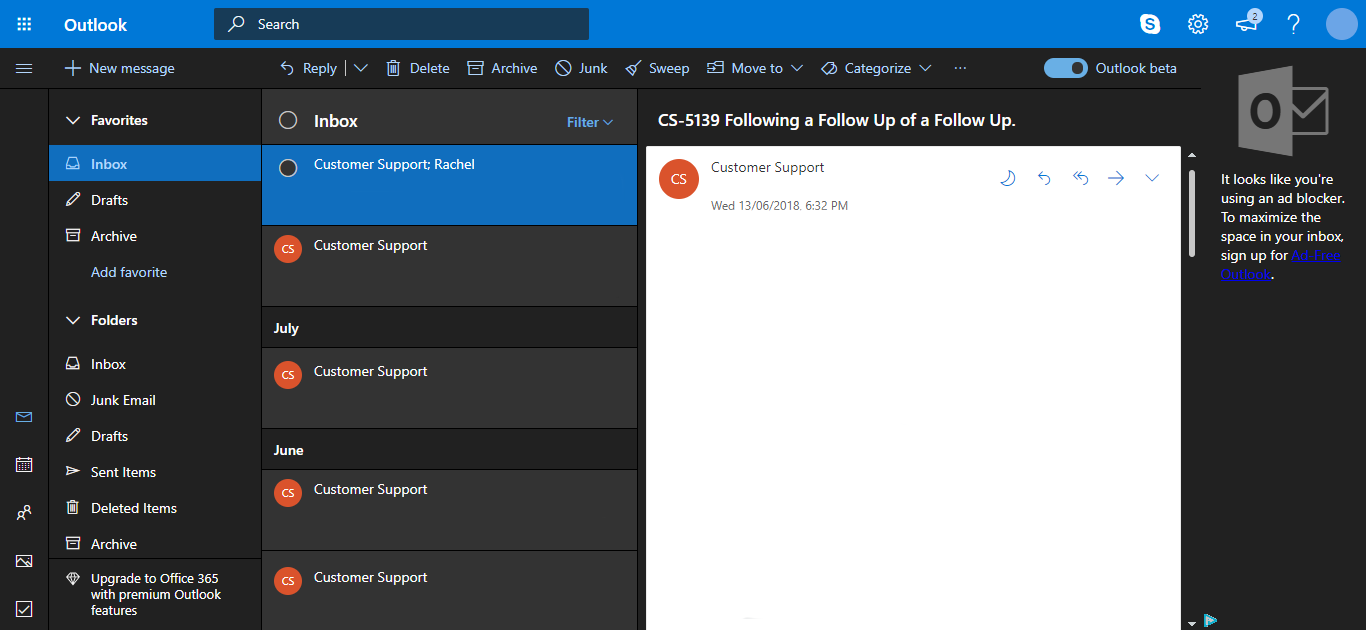Viewport: 1366px width, 630px height.
Task: Open the Help question mark
Action: 1294,24
